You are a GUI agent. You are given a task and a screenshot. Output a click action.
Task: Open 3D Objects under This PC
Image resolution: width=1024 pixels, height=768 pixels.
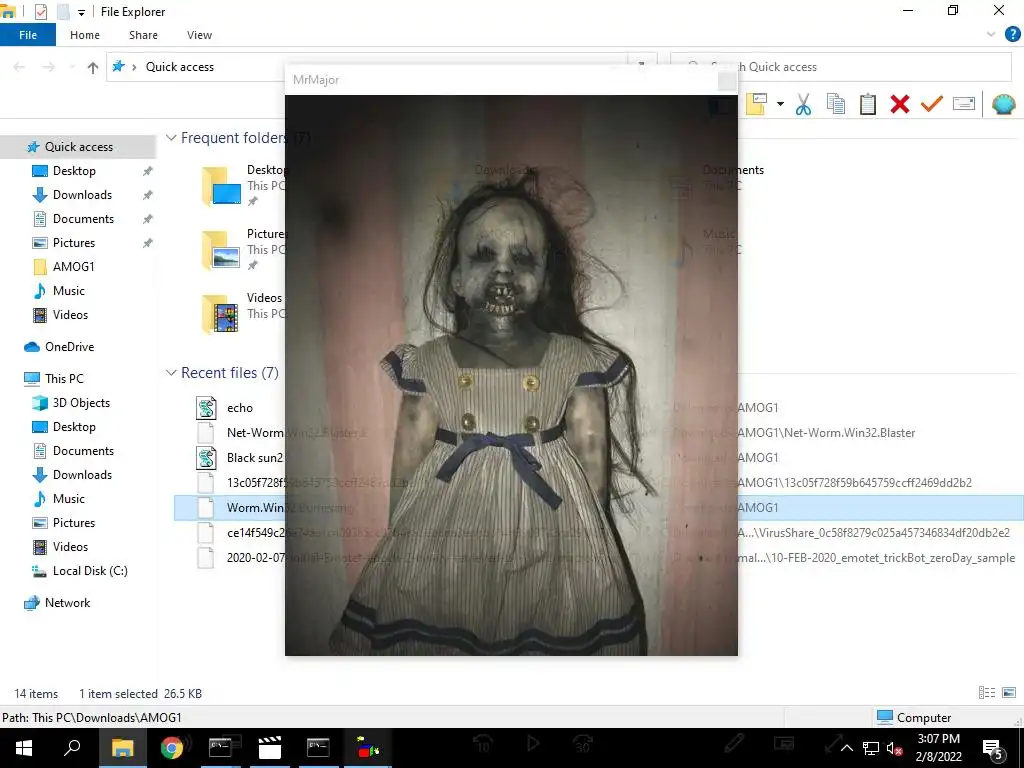coord(81,403)
